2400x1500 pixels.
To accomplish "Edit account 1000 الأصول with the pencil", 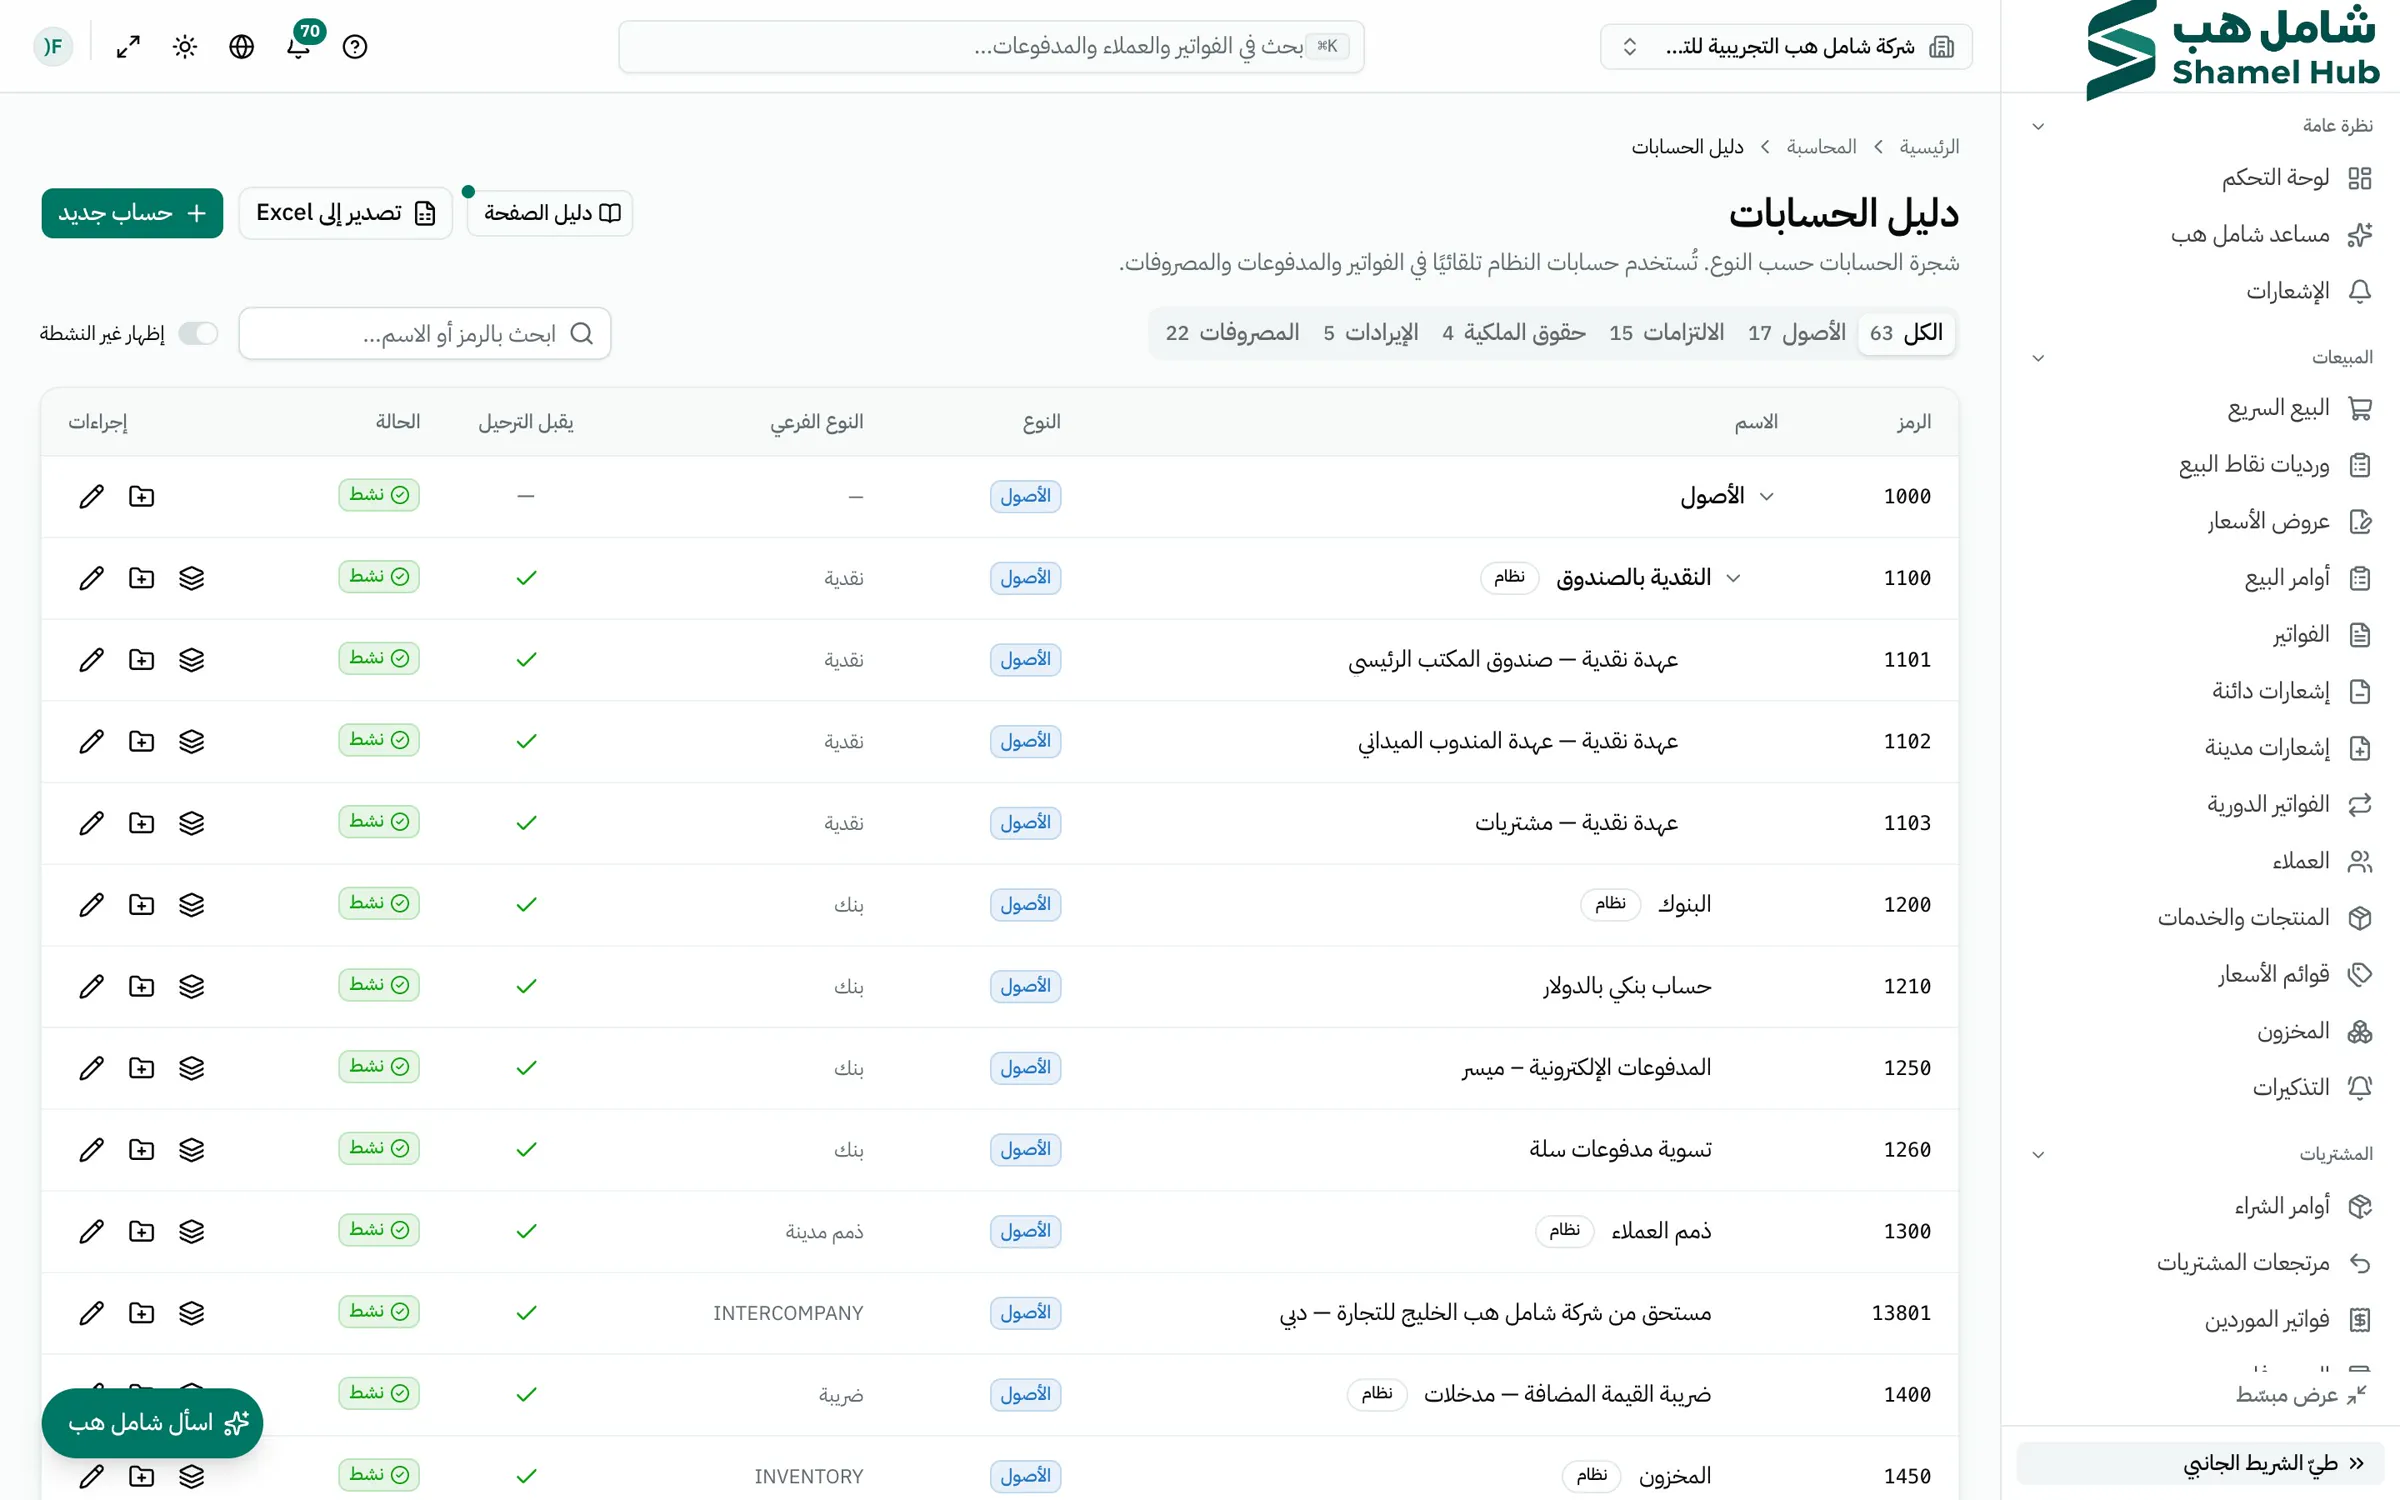I will (x=91, y=496).
